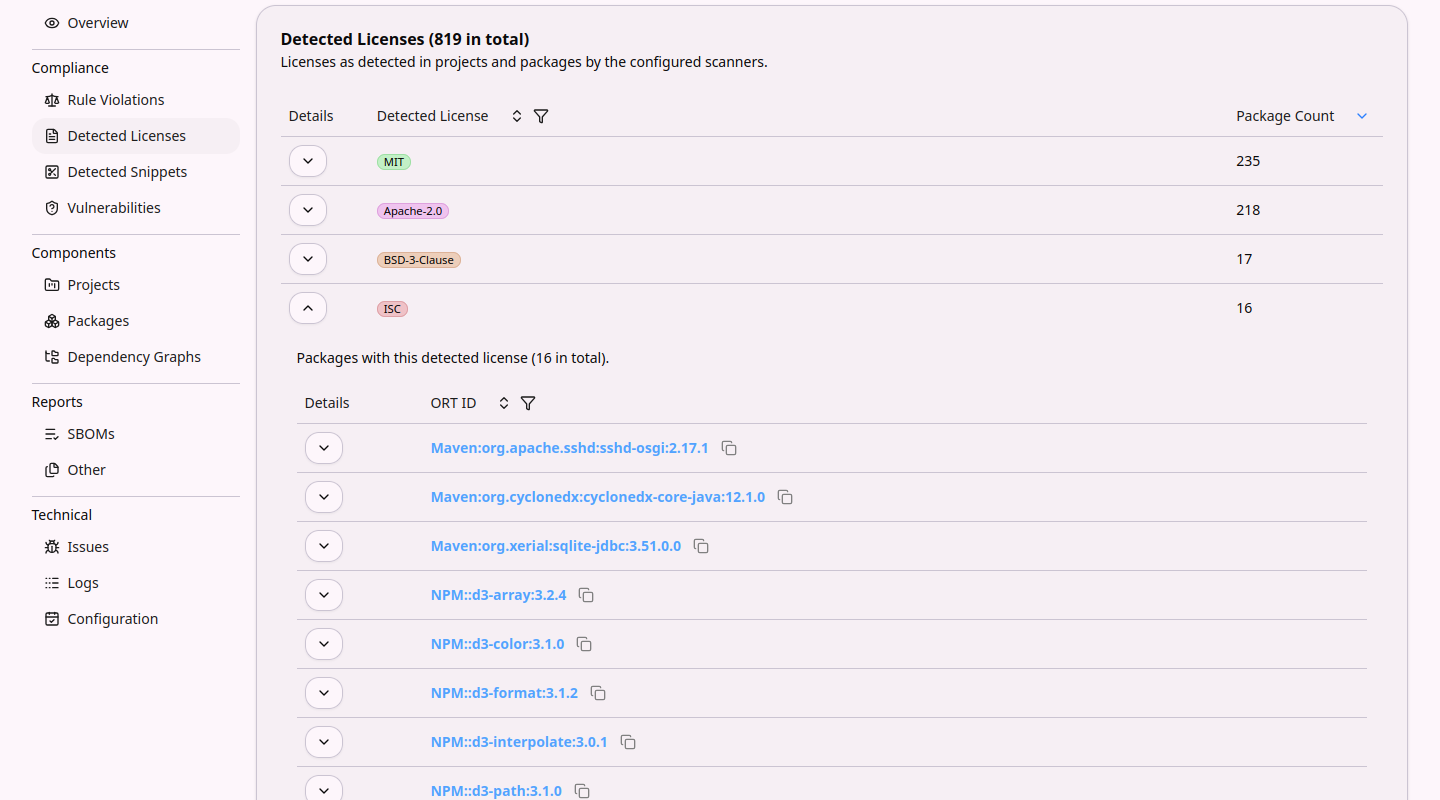This screenshot has width=1440, height=800.
Task: Open the SBOMs reports page
Action: click(136, 434)
